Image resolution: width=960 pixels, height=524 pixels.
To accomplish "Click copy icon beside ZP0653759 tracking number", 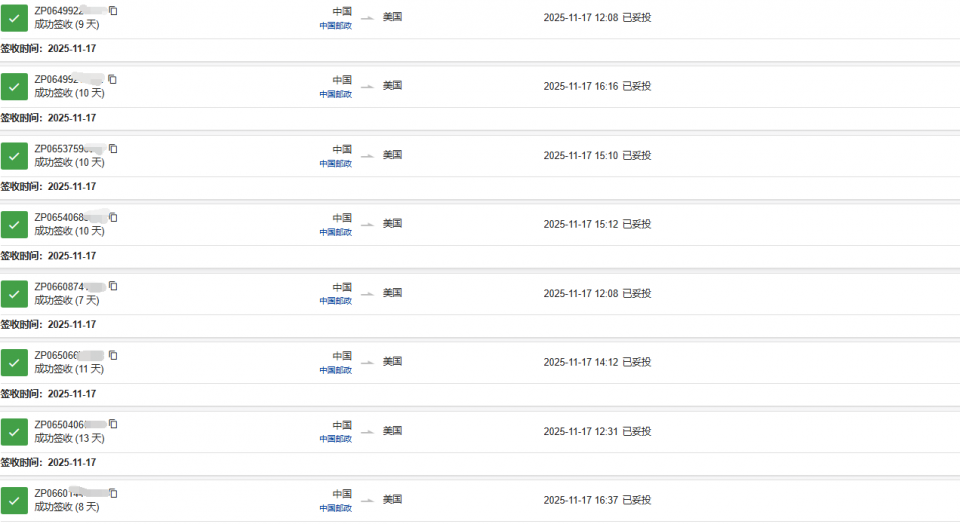I will (113, 148).
